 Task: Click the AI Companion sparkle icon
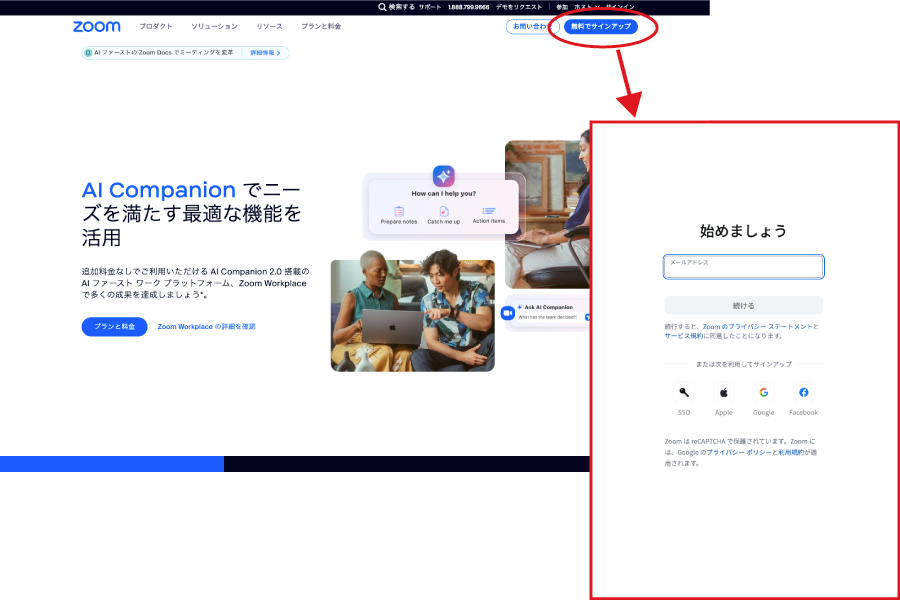443,176
